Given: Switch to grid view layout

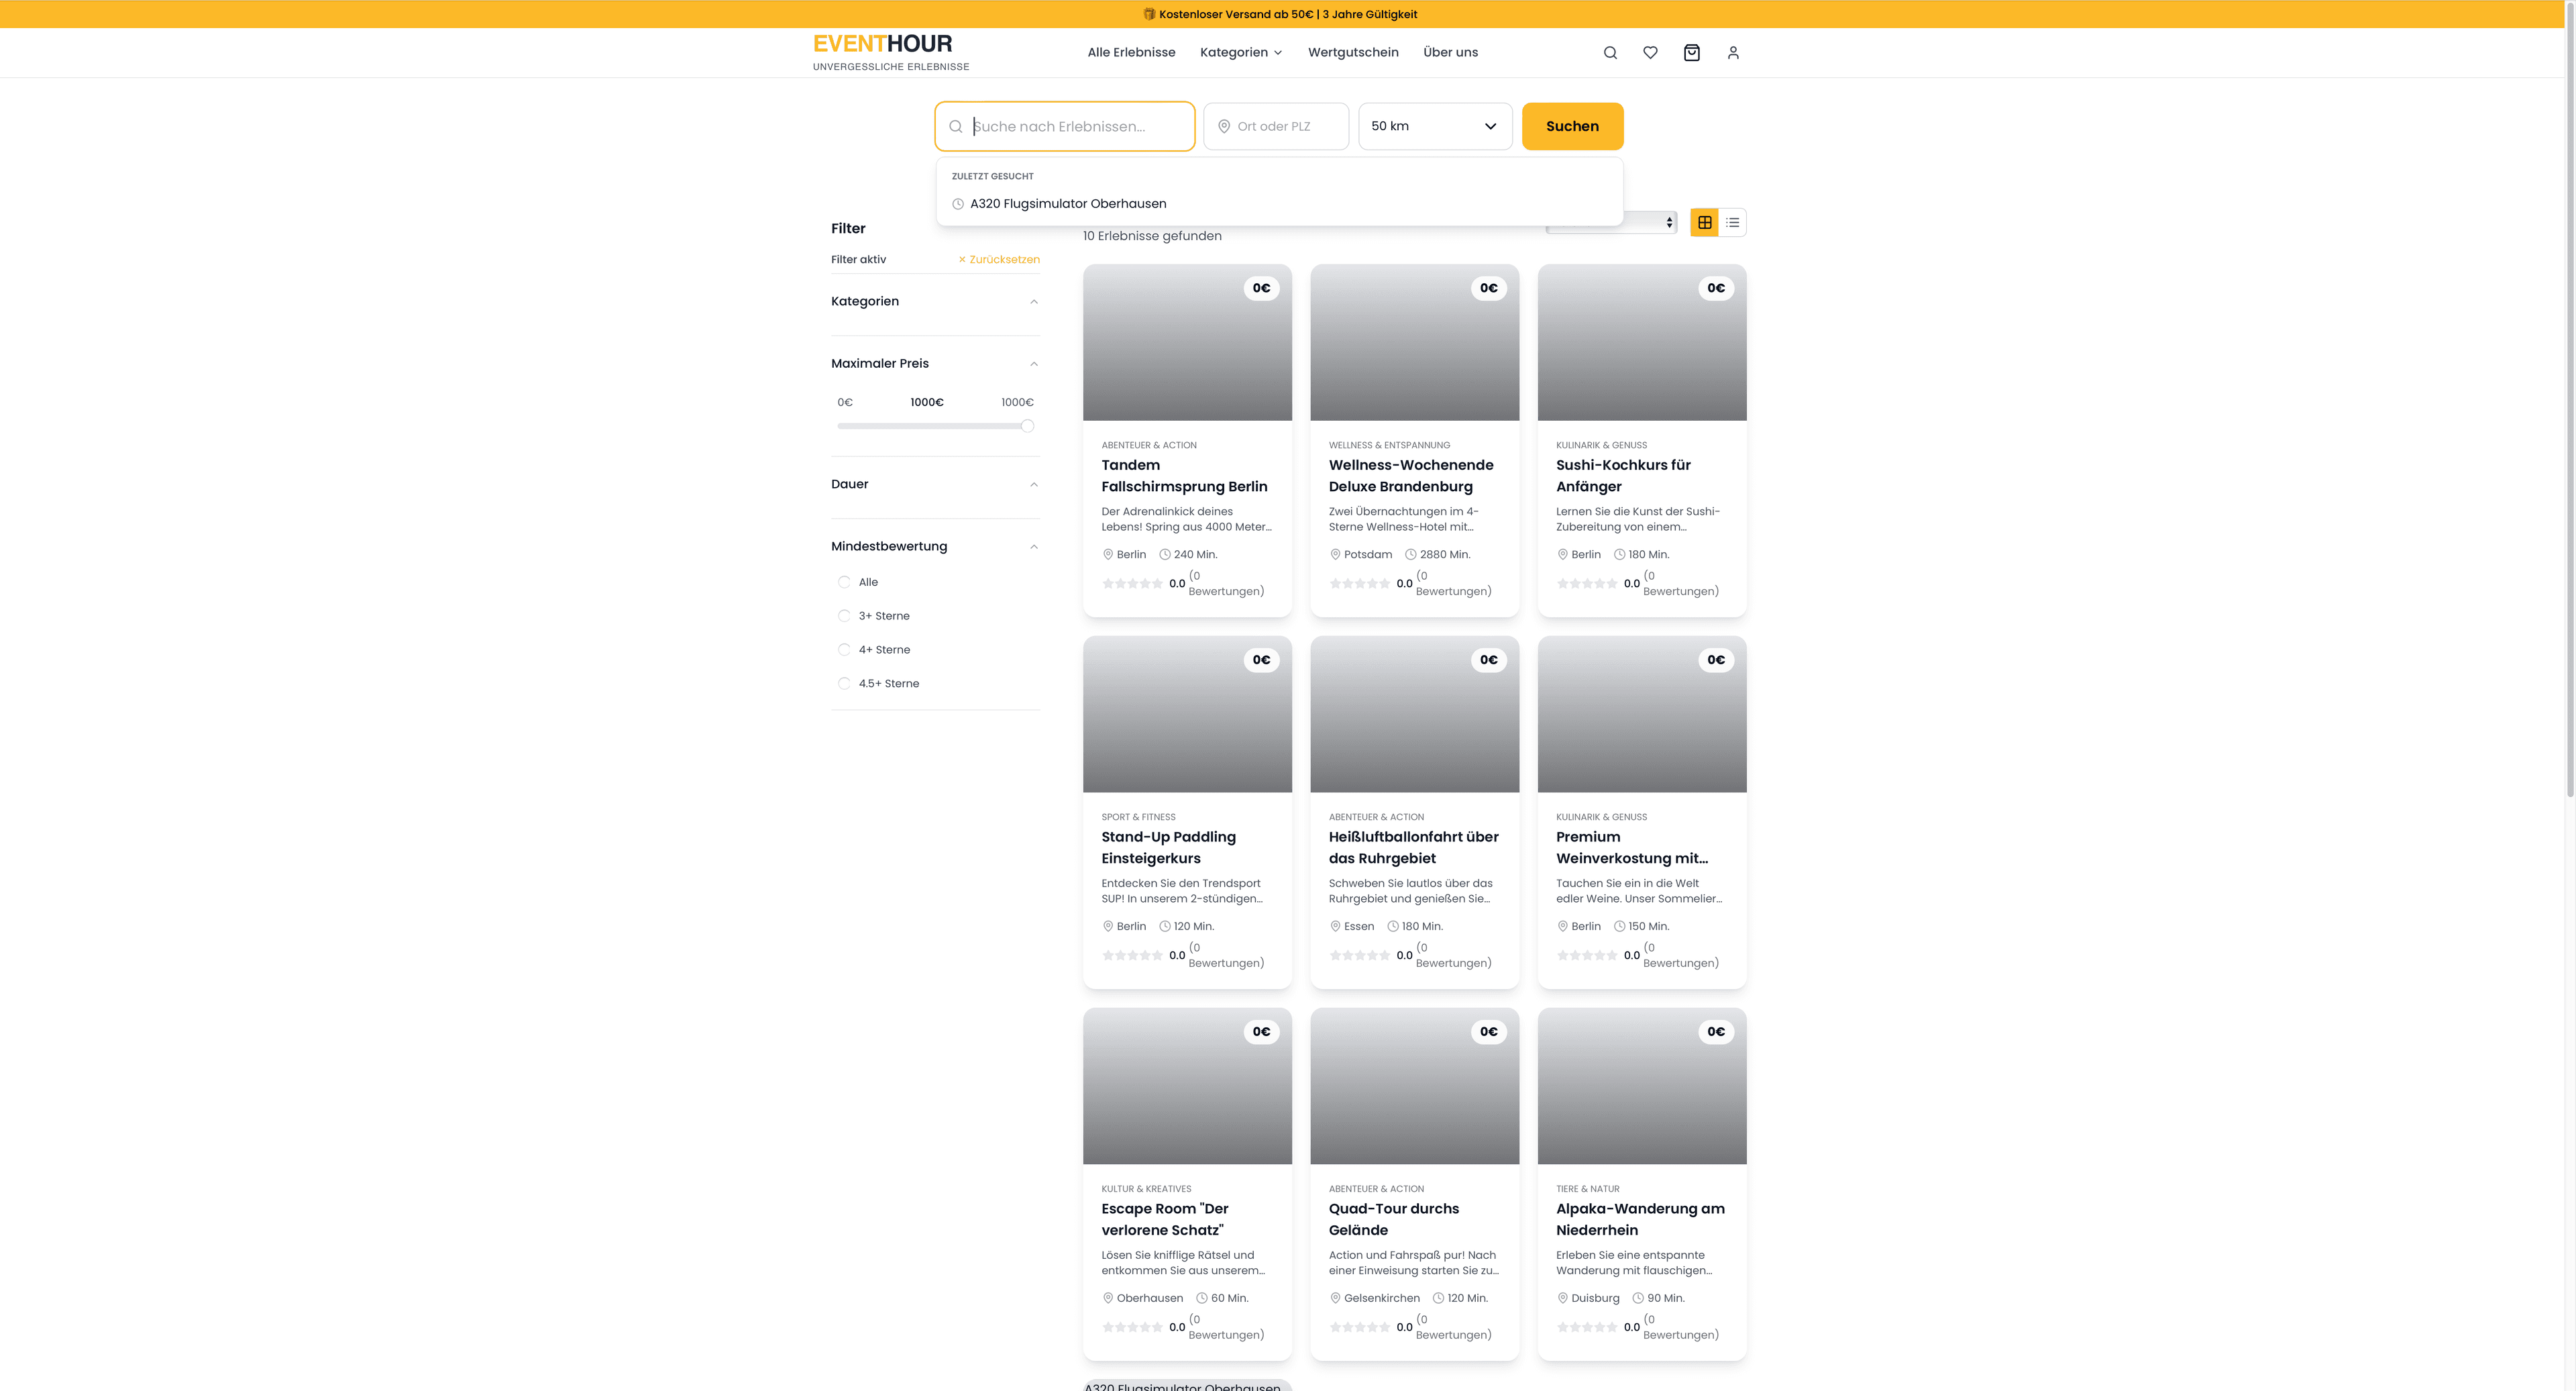Looking at the screenshot, I should coord(1703,222).
